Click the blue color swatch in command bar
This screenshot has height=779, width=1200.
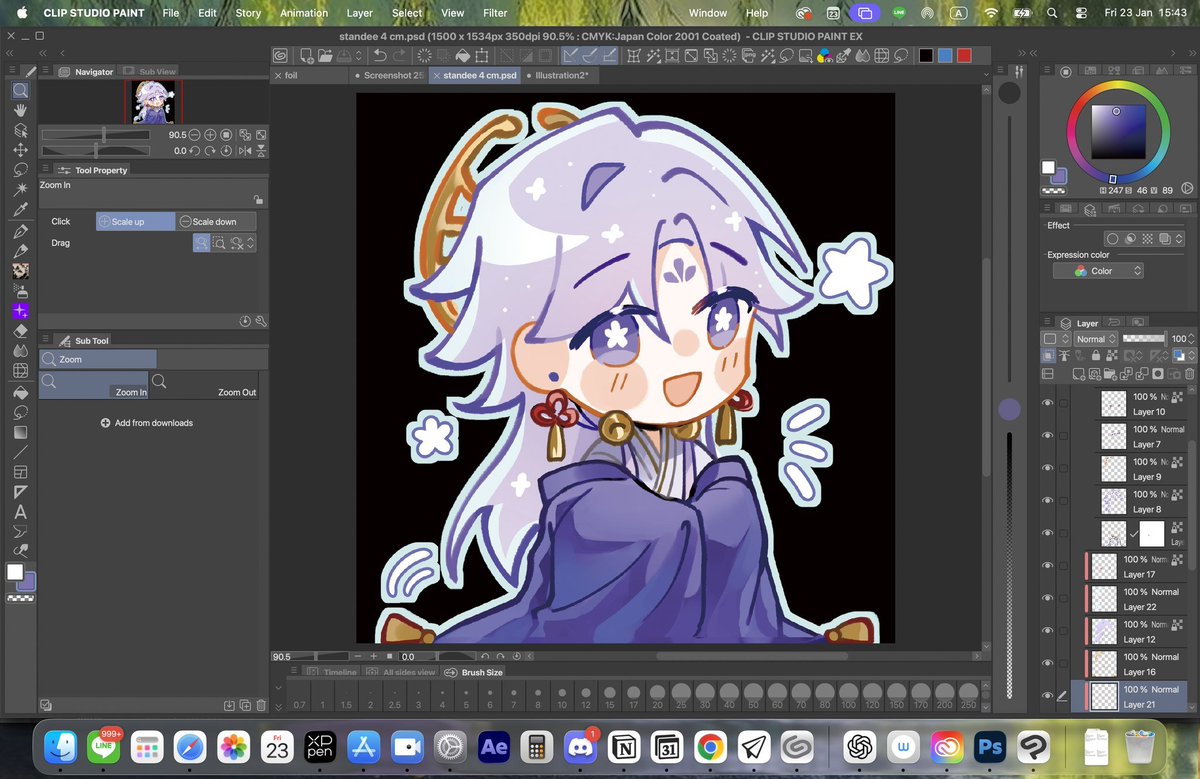[945, 56]
